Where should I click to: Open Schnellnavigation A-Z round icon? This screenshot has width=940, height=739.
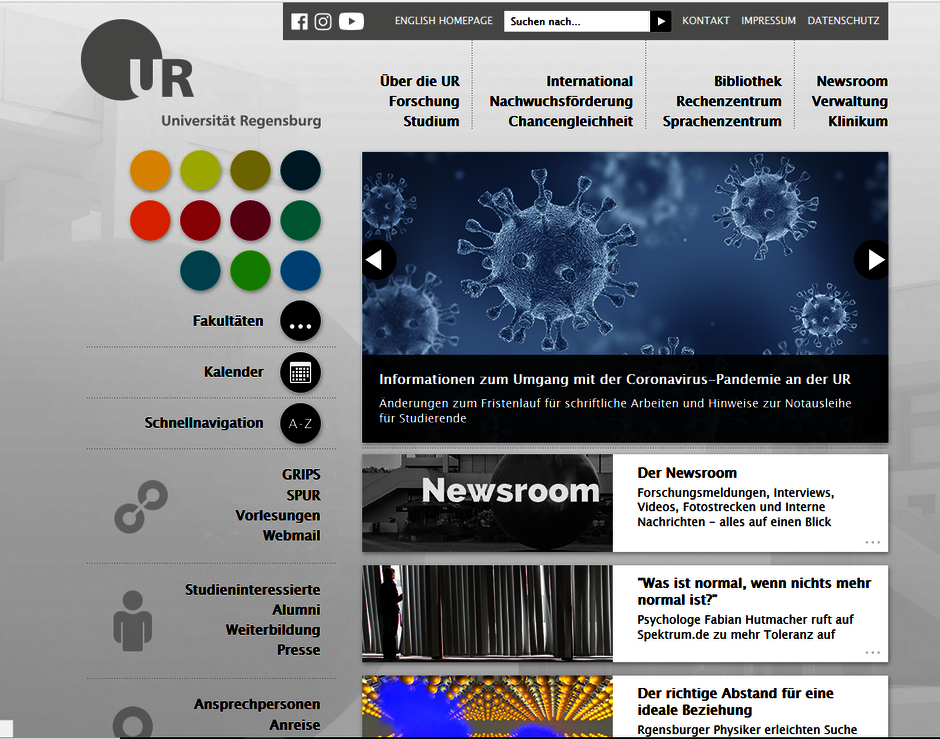tap(300, 424)
